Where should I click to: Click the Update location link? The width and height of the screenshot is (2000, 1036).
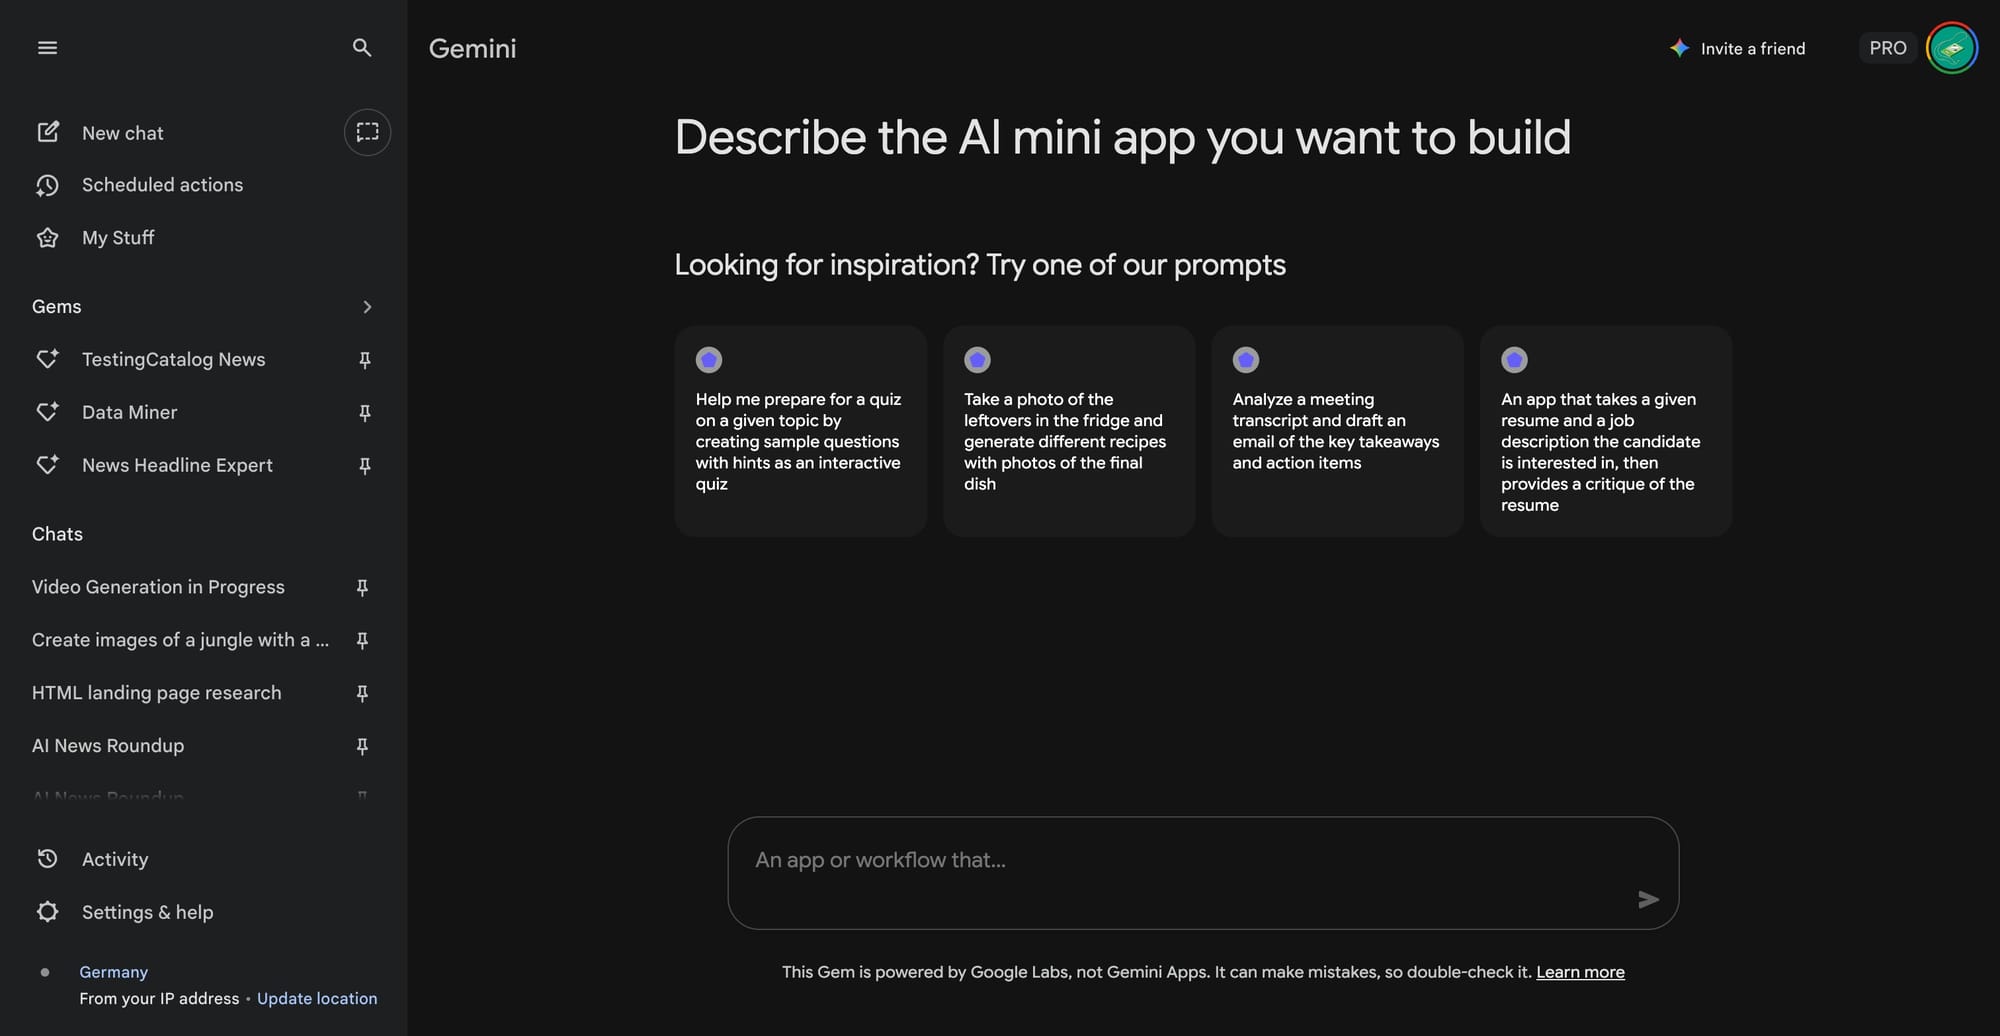317,998
